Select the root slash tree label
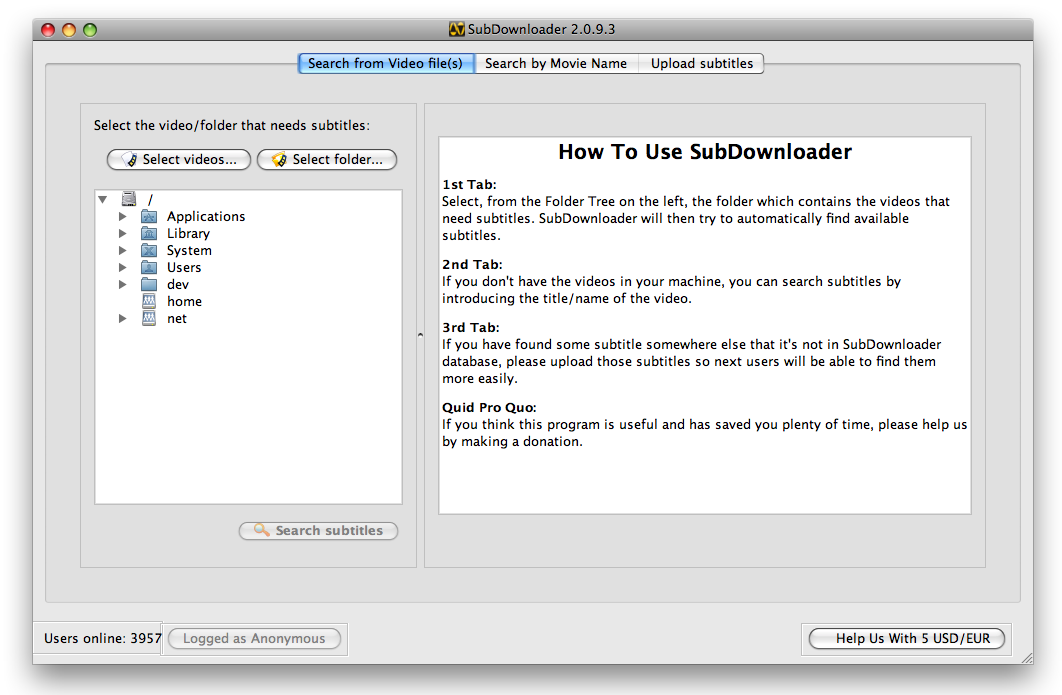This screenshot has height=695, width=1062. [150, 200]
